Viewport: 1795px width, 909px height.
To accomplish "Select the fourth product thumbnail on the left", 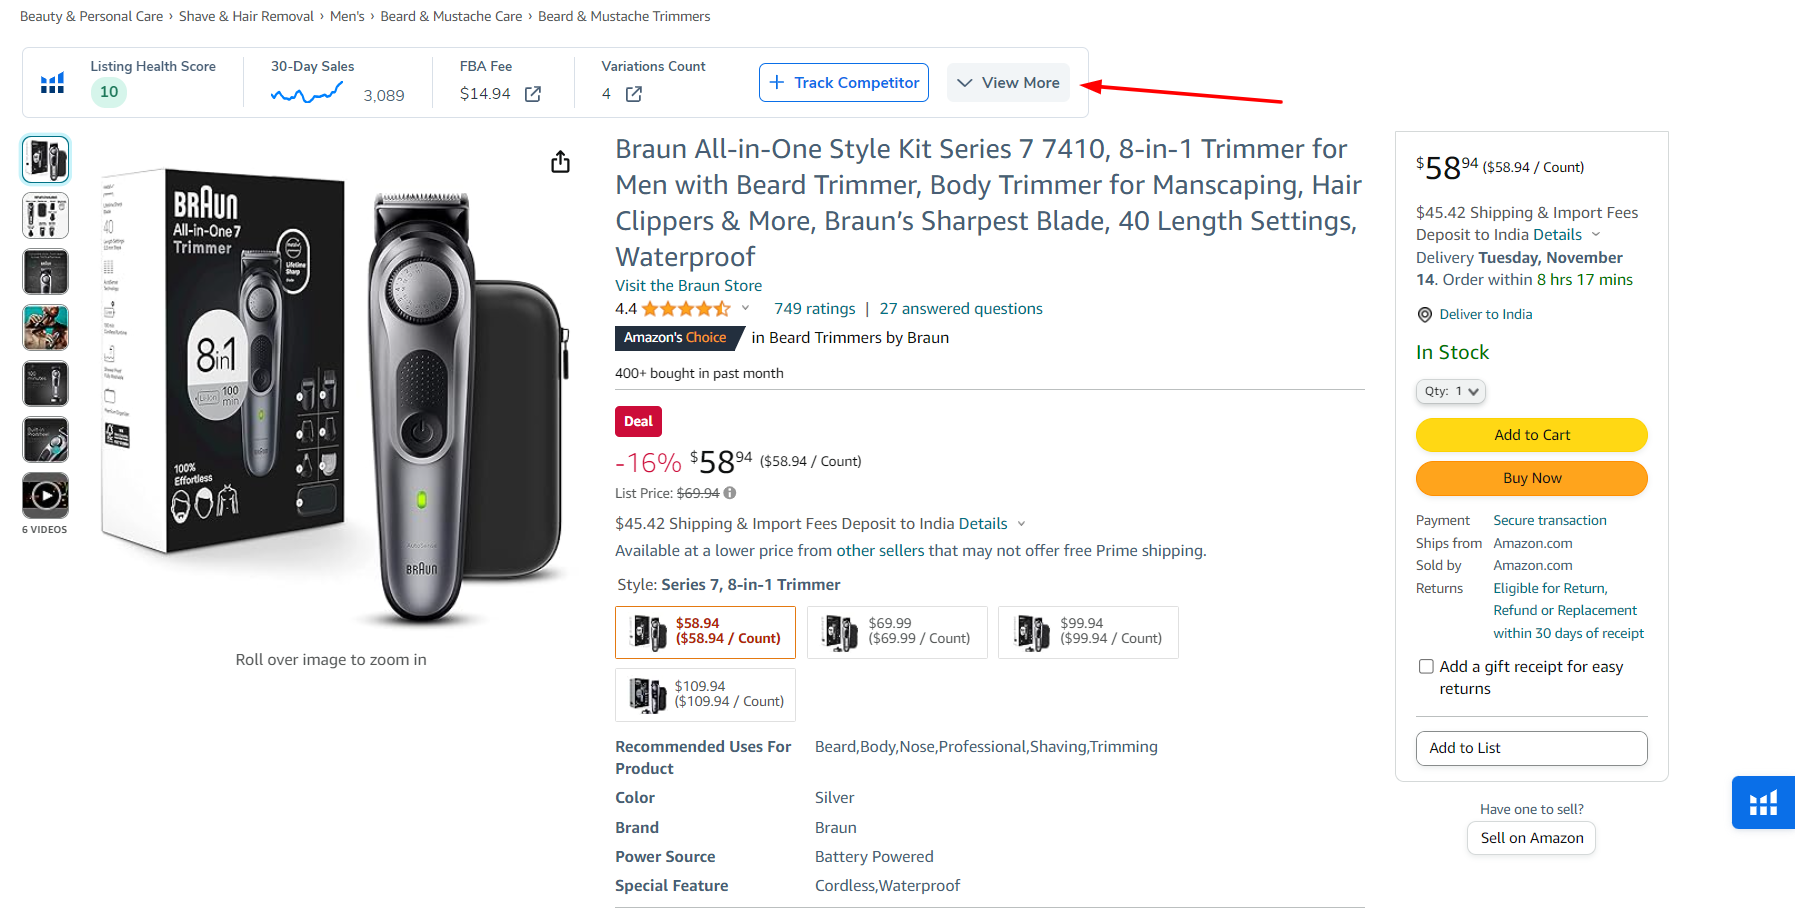I will point(45,327).
